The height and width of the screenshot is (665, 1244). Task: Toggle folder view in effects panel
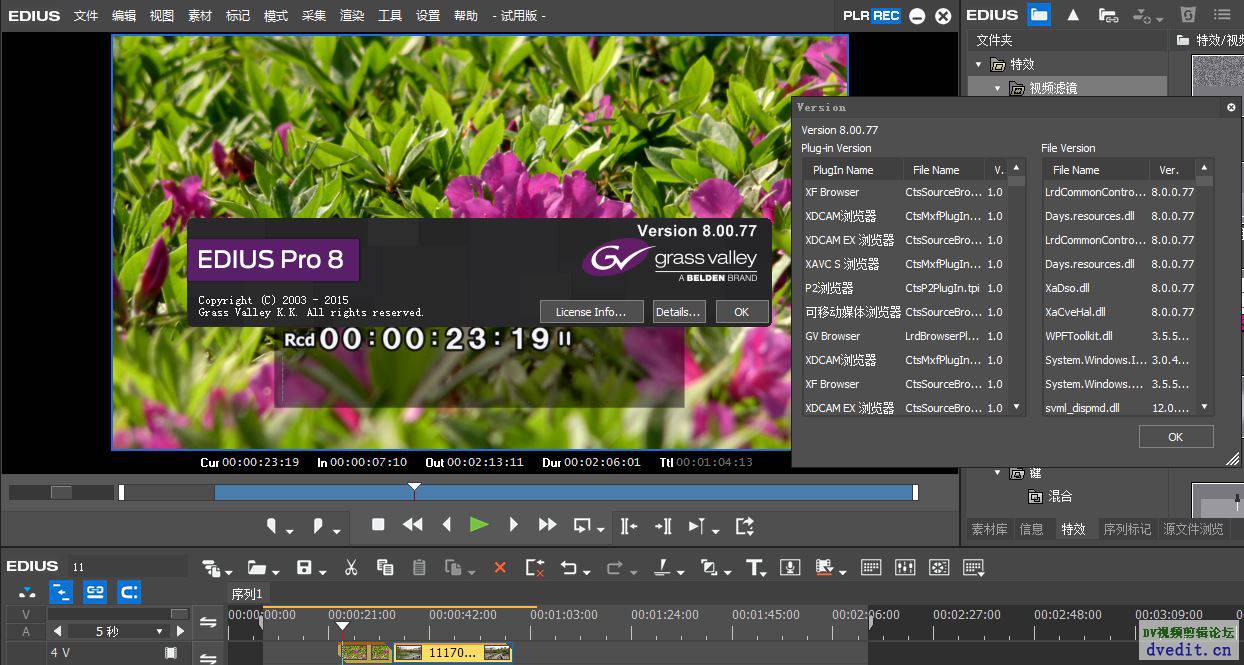(x=1040, y=15)
